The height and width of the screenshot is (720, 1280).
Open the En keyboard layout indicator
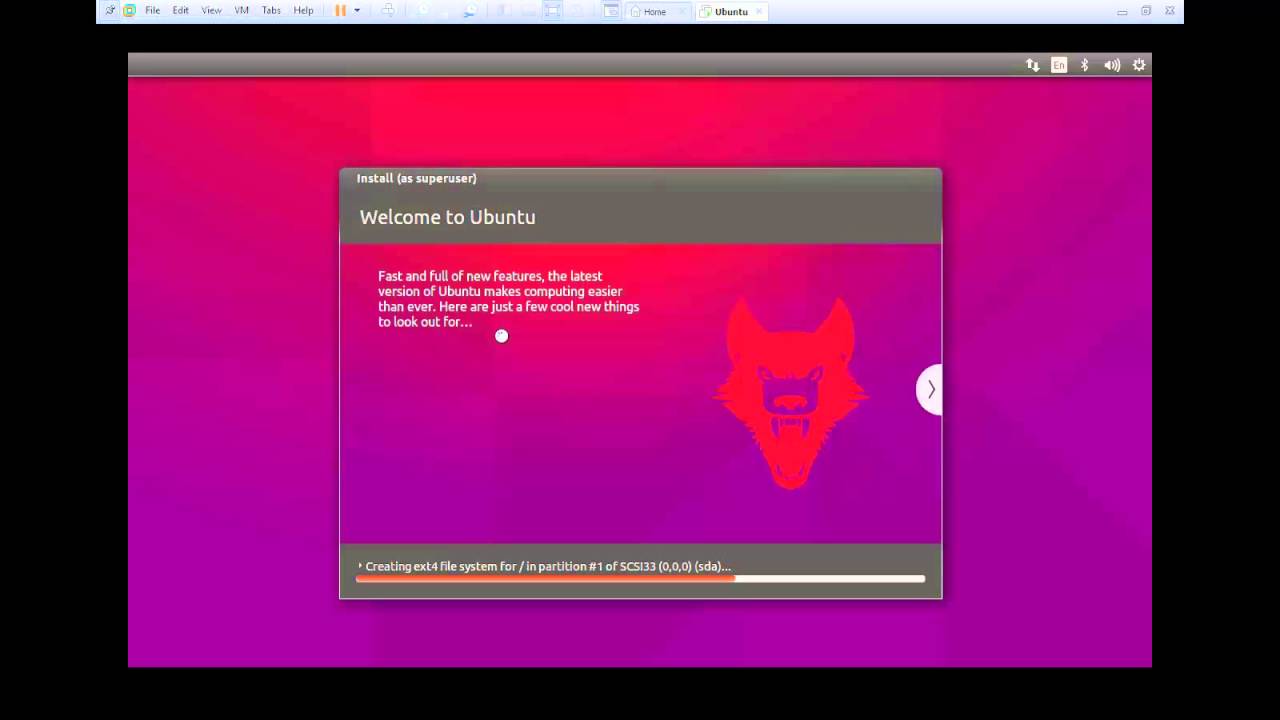1059,65
